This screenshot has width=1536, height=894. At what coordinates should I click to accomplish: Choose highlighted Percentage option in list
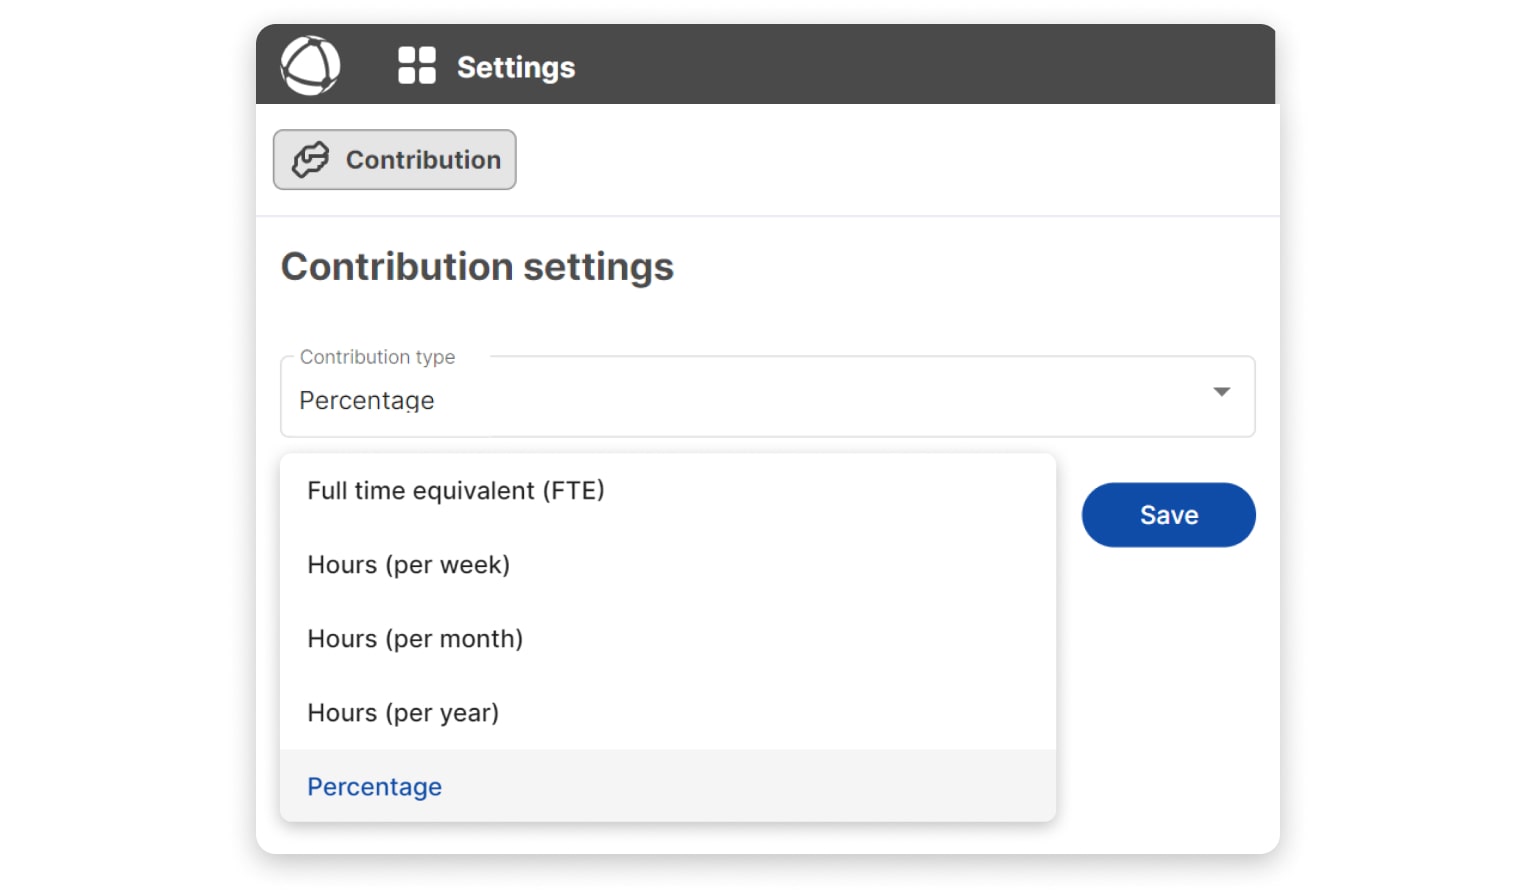(x=375, y=787)
